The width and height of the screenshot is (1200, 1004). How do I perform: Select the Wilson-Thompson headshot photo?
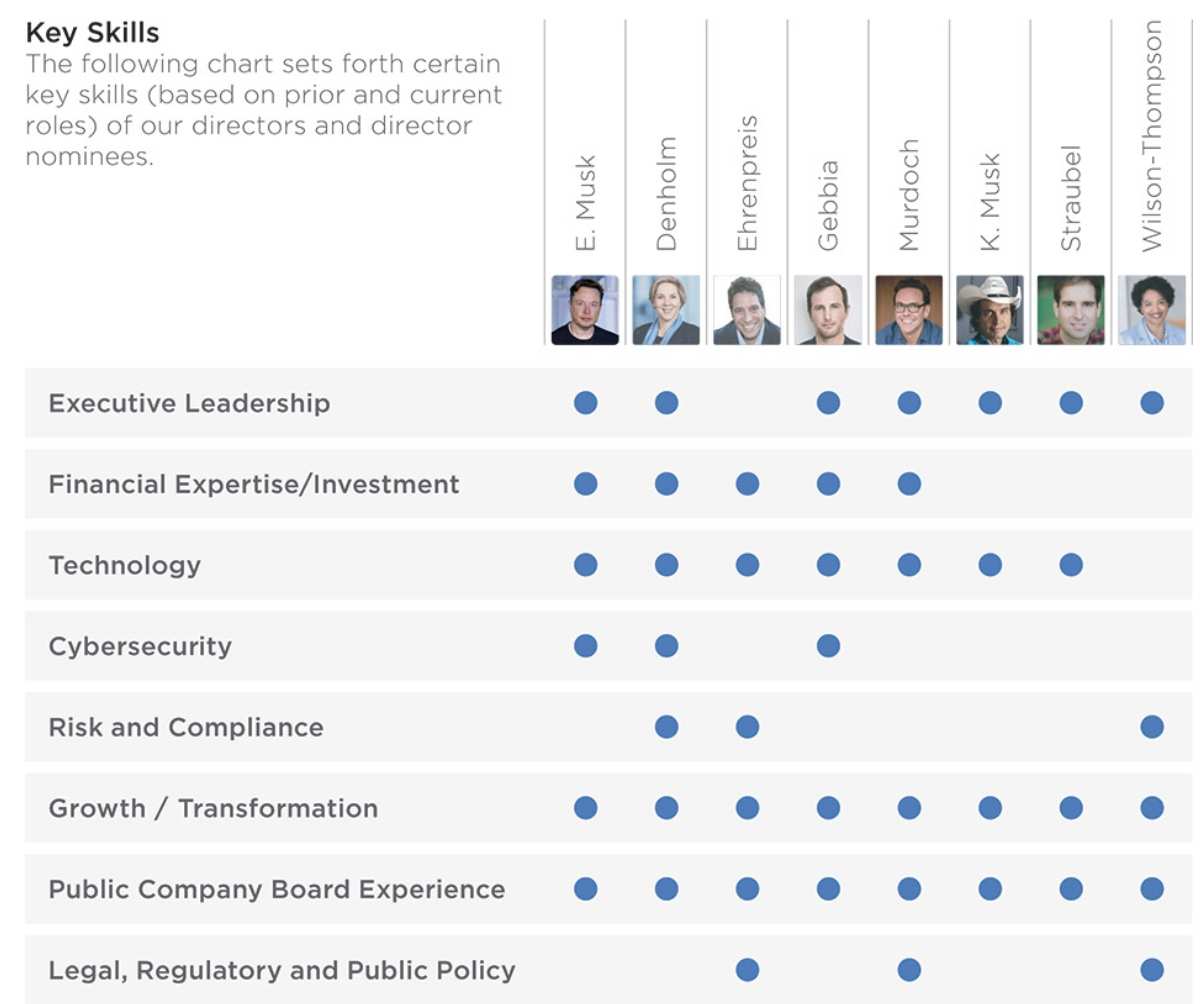click(x=1152, y=310)
